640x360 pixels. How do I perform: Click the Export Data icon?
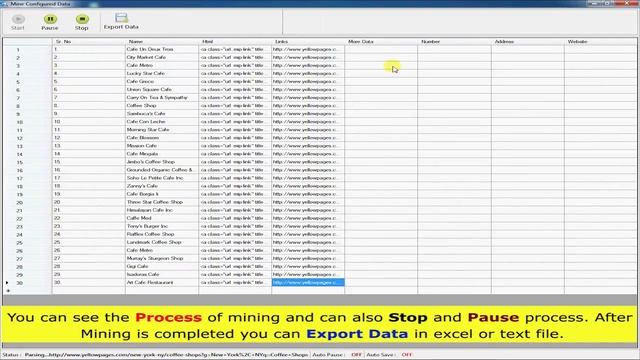click(121, 18)
